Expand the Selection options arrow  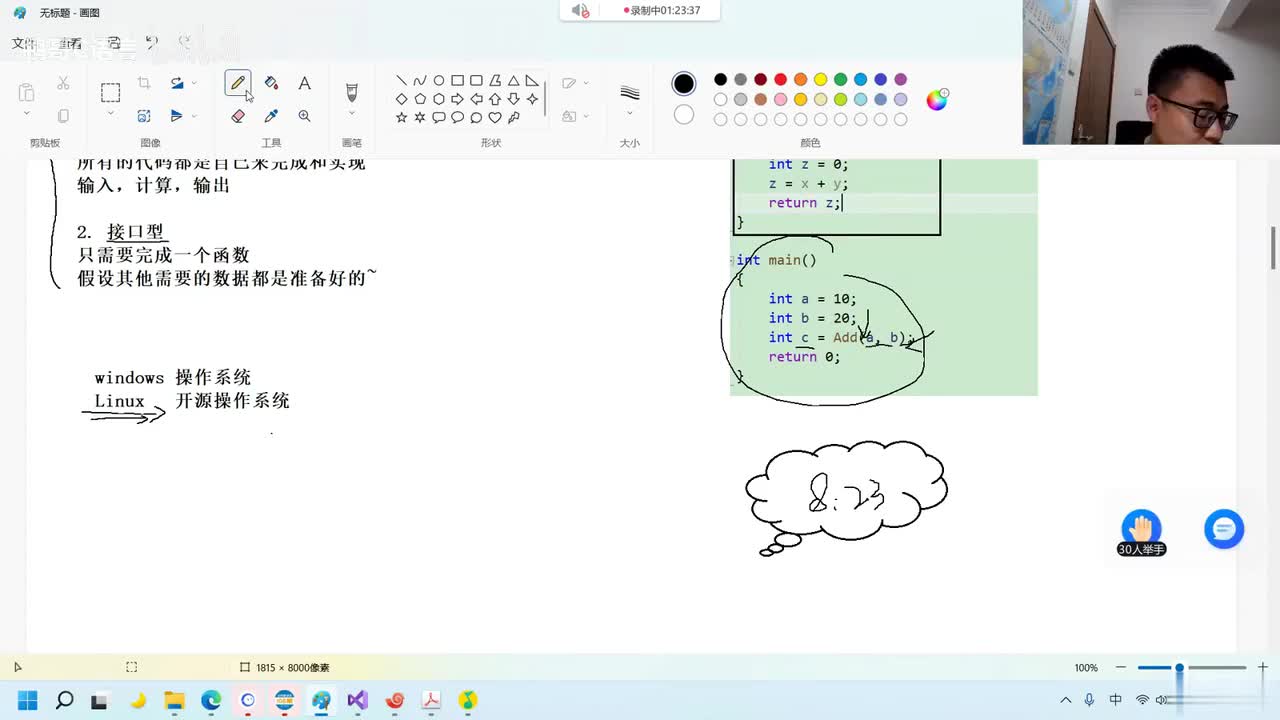coord(110,115)
